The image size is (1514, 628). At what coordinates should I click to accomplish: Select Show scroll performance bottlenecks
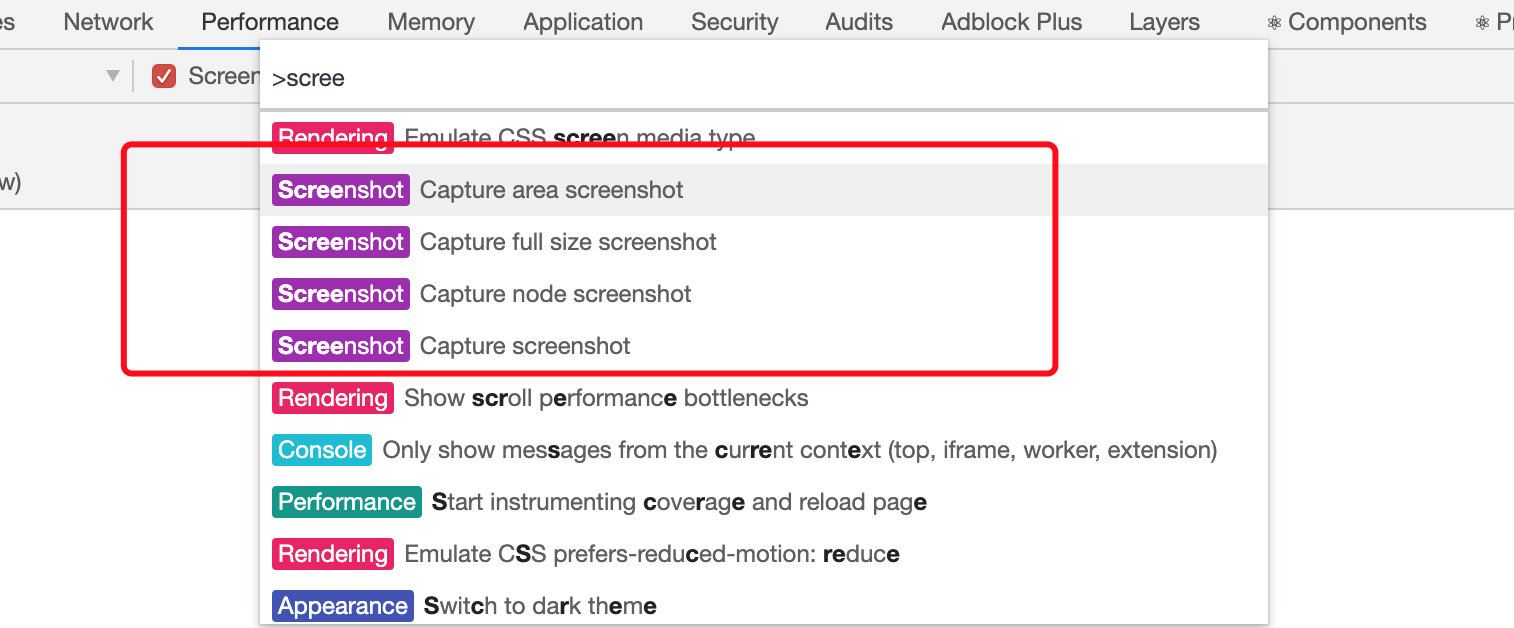point(764,398)
